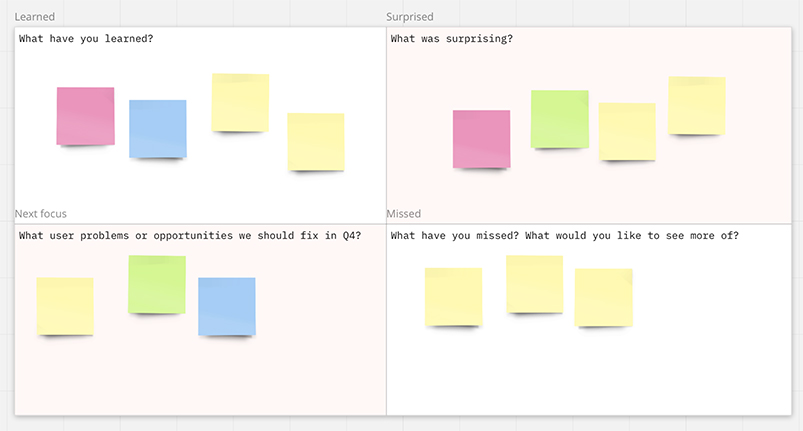Click the rightmost yellow note in Learned frame
This screenshot has width=803, height=431.
(x=316, y=141)
